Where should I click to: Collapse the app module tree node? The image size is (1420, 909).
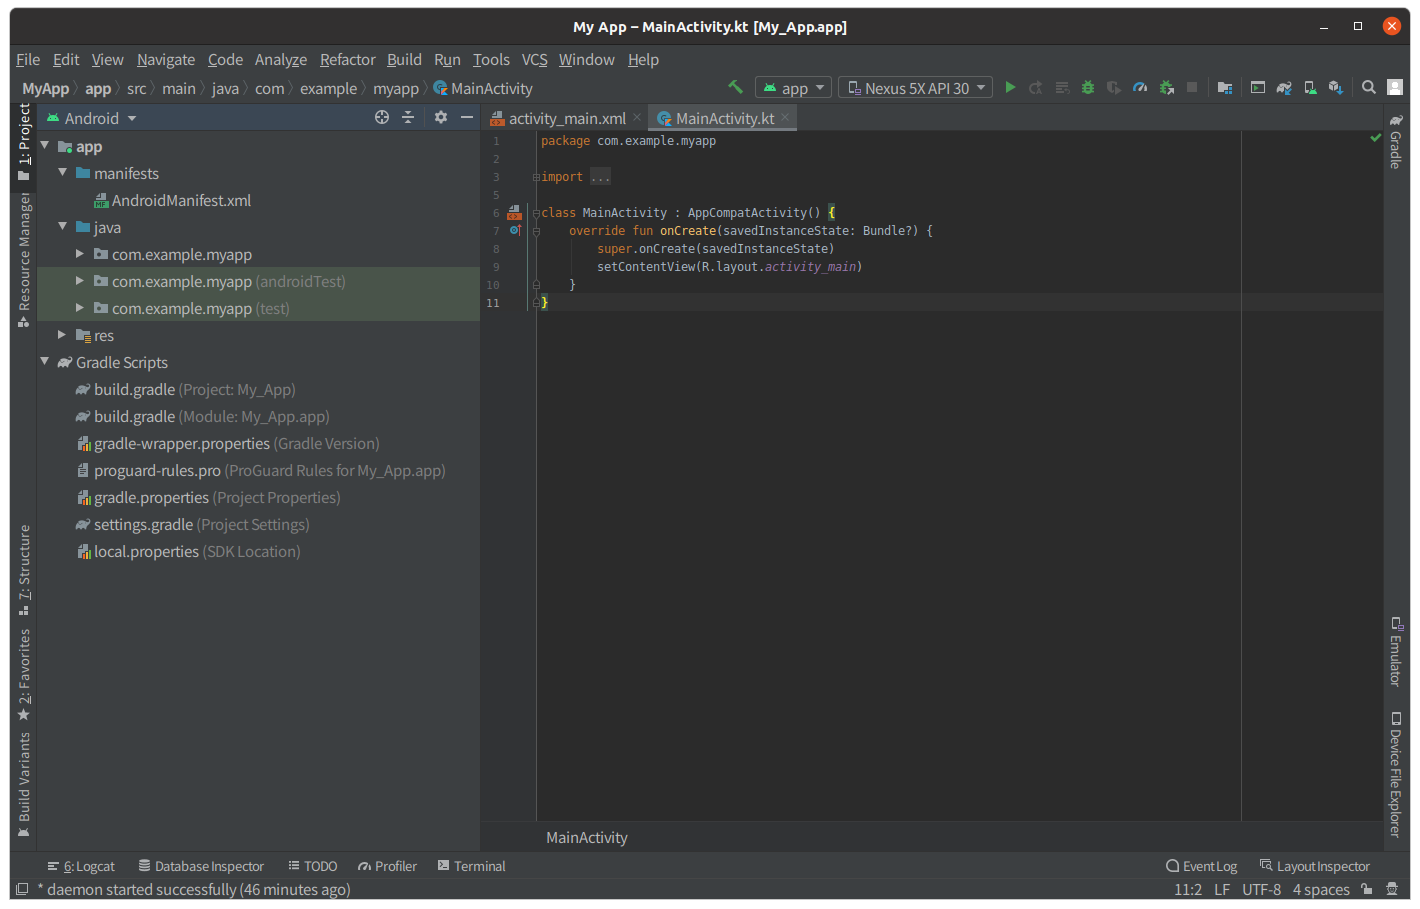tap(44, 146)
